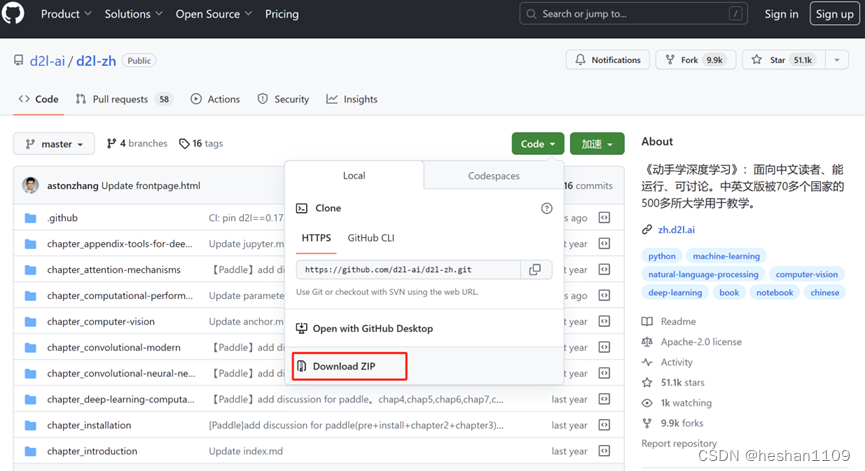
Task: Click the code icon in chapter_installation row
Action: pyautogui.click(x=605, y=425)
